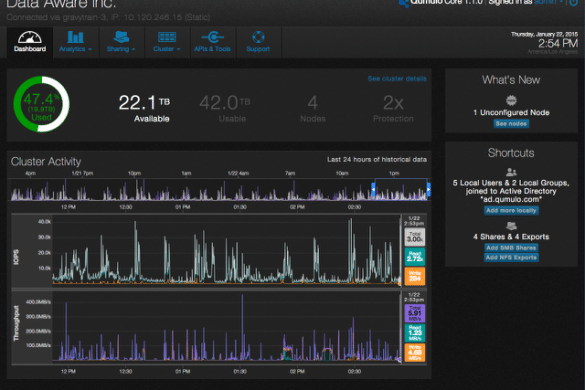The width and height of the screenshot is (585, 390).
Task: Click the IOPS Total 3.00k legend swatch
Action: pyautogui.click(x=414, y=237)
